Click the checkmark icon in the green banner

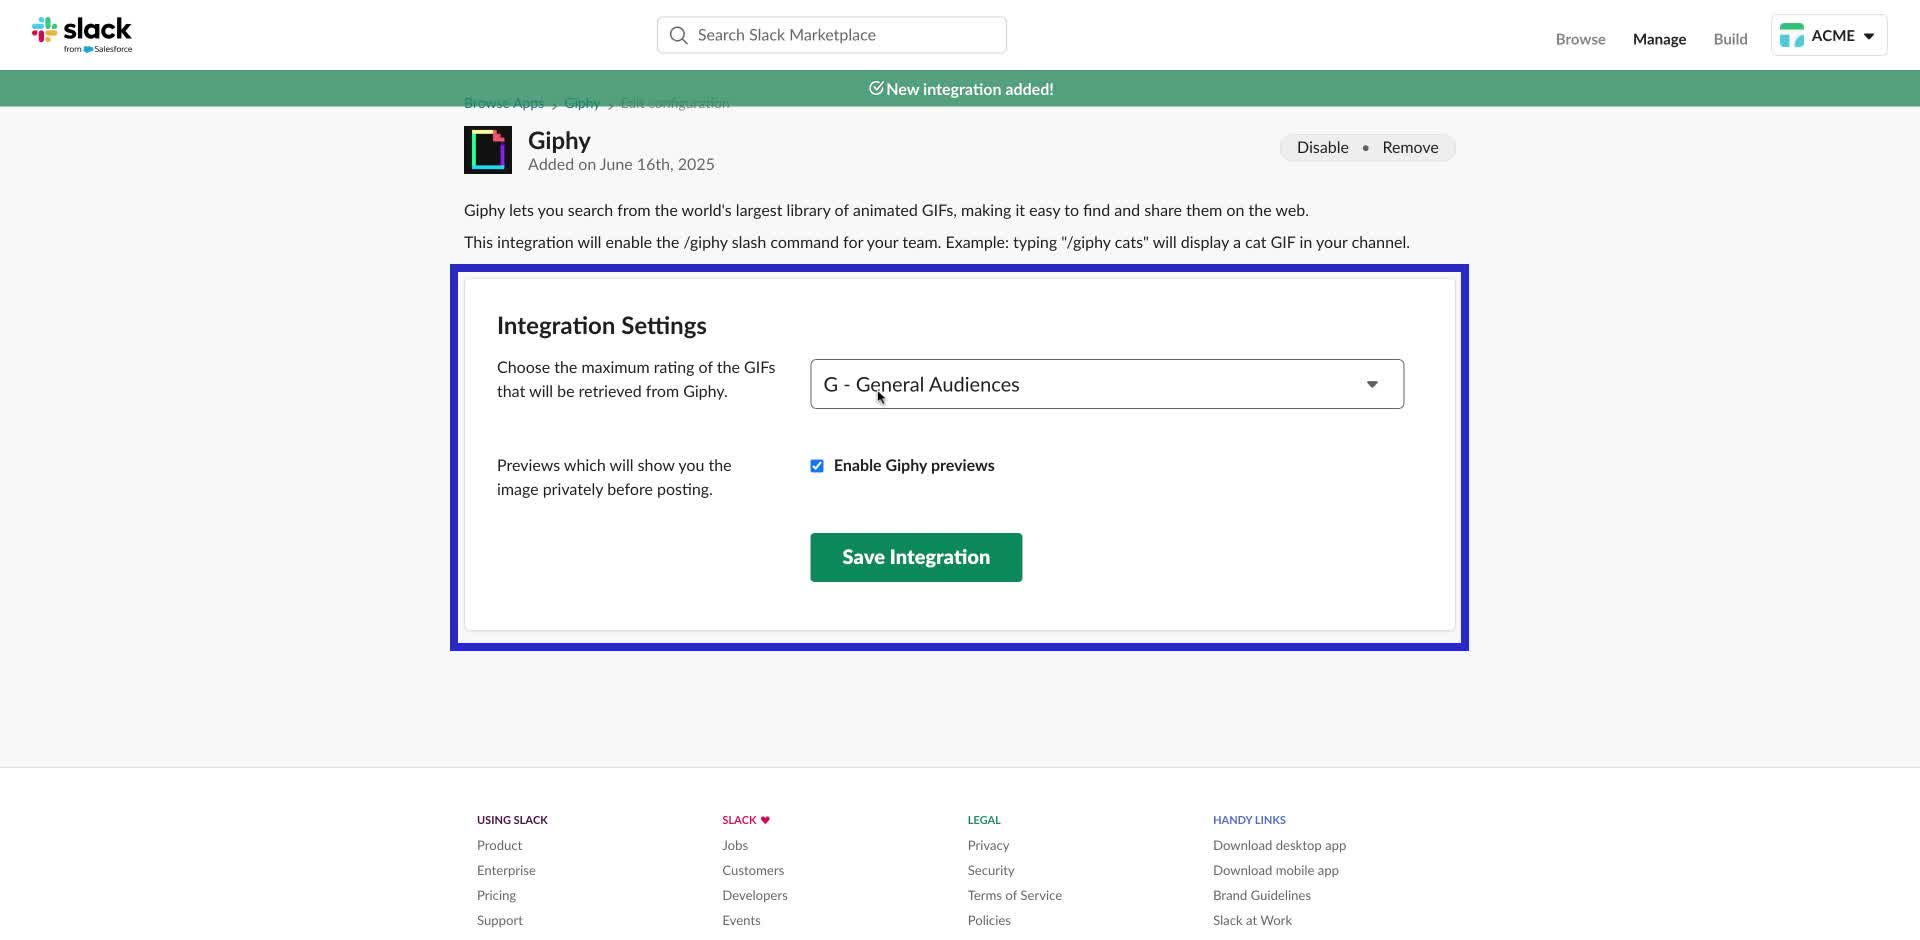pyautogui.click(x=876, y=88)
